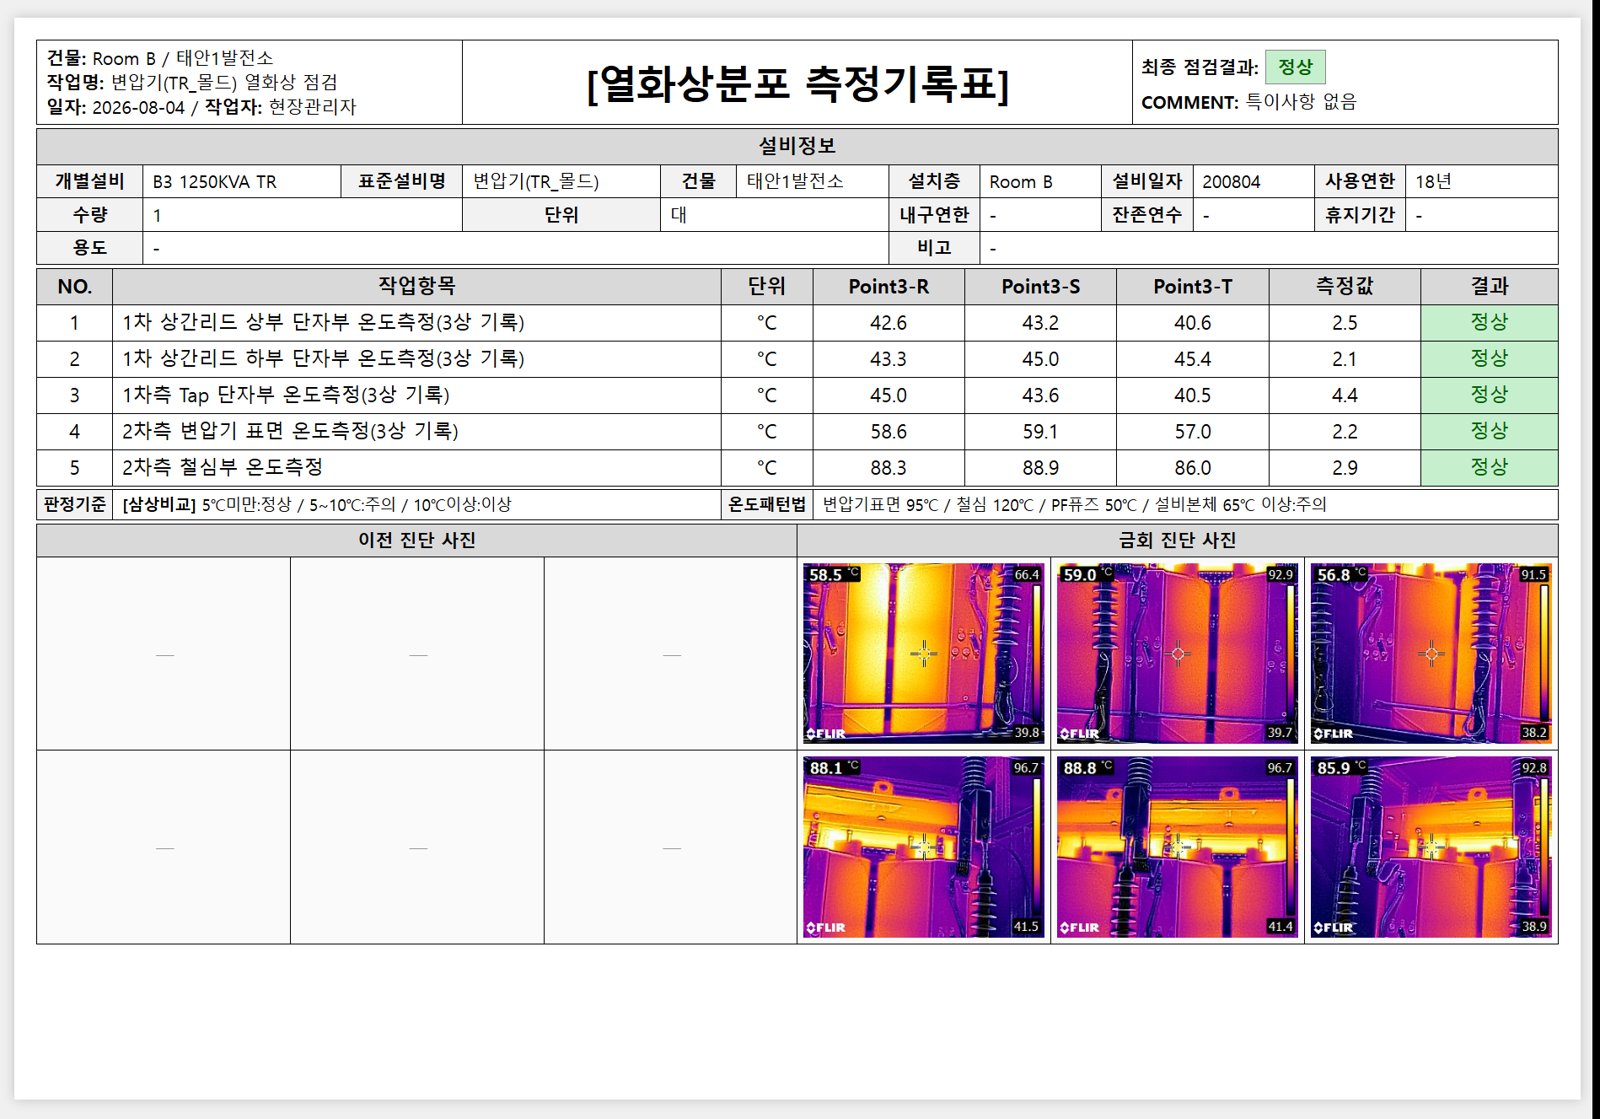
Task: Click the 18년 사용연한 value
Action: tap(1481, 181)
